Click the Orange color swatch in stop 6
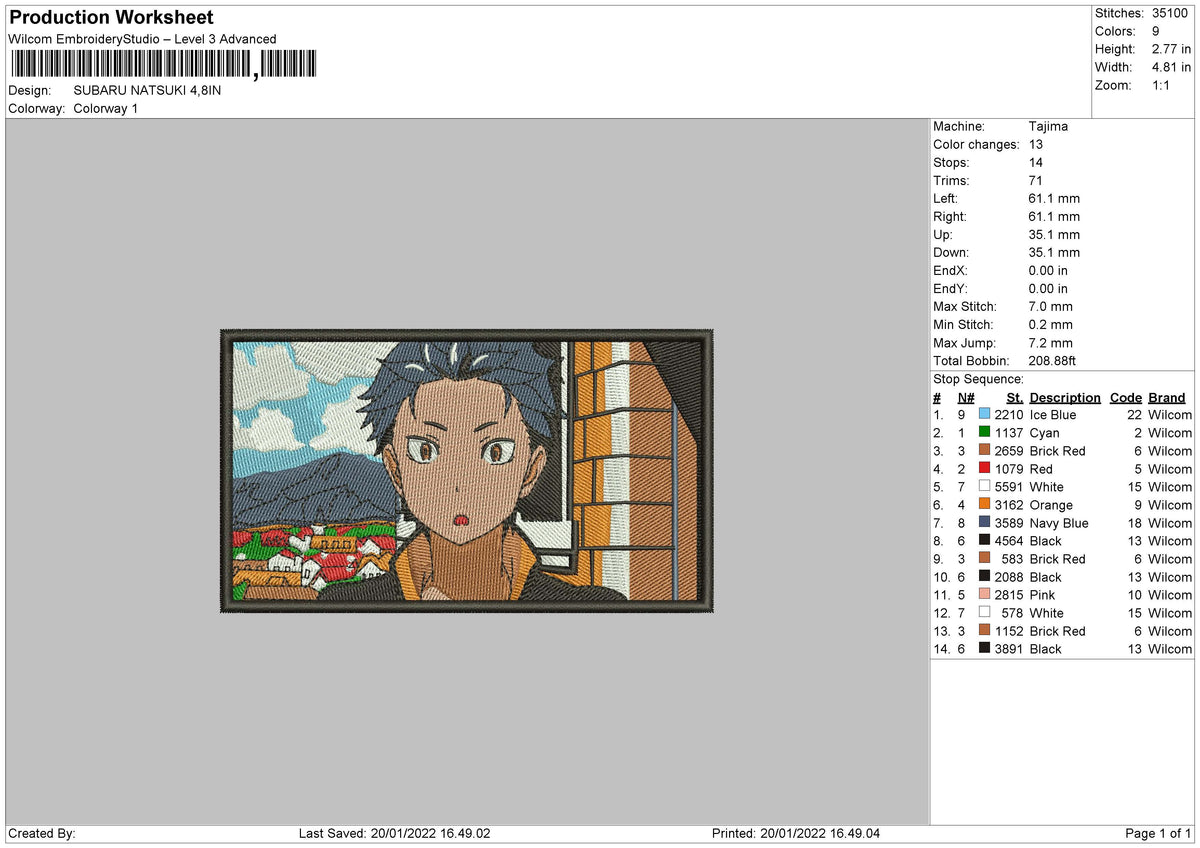1200x848 pixels. coord(985,505)
